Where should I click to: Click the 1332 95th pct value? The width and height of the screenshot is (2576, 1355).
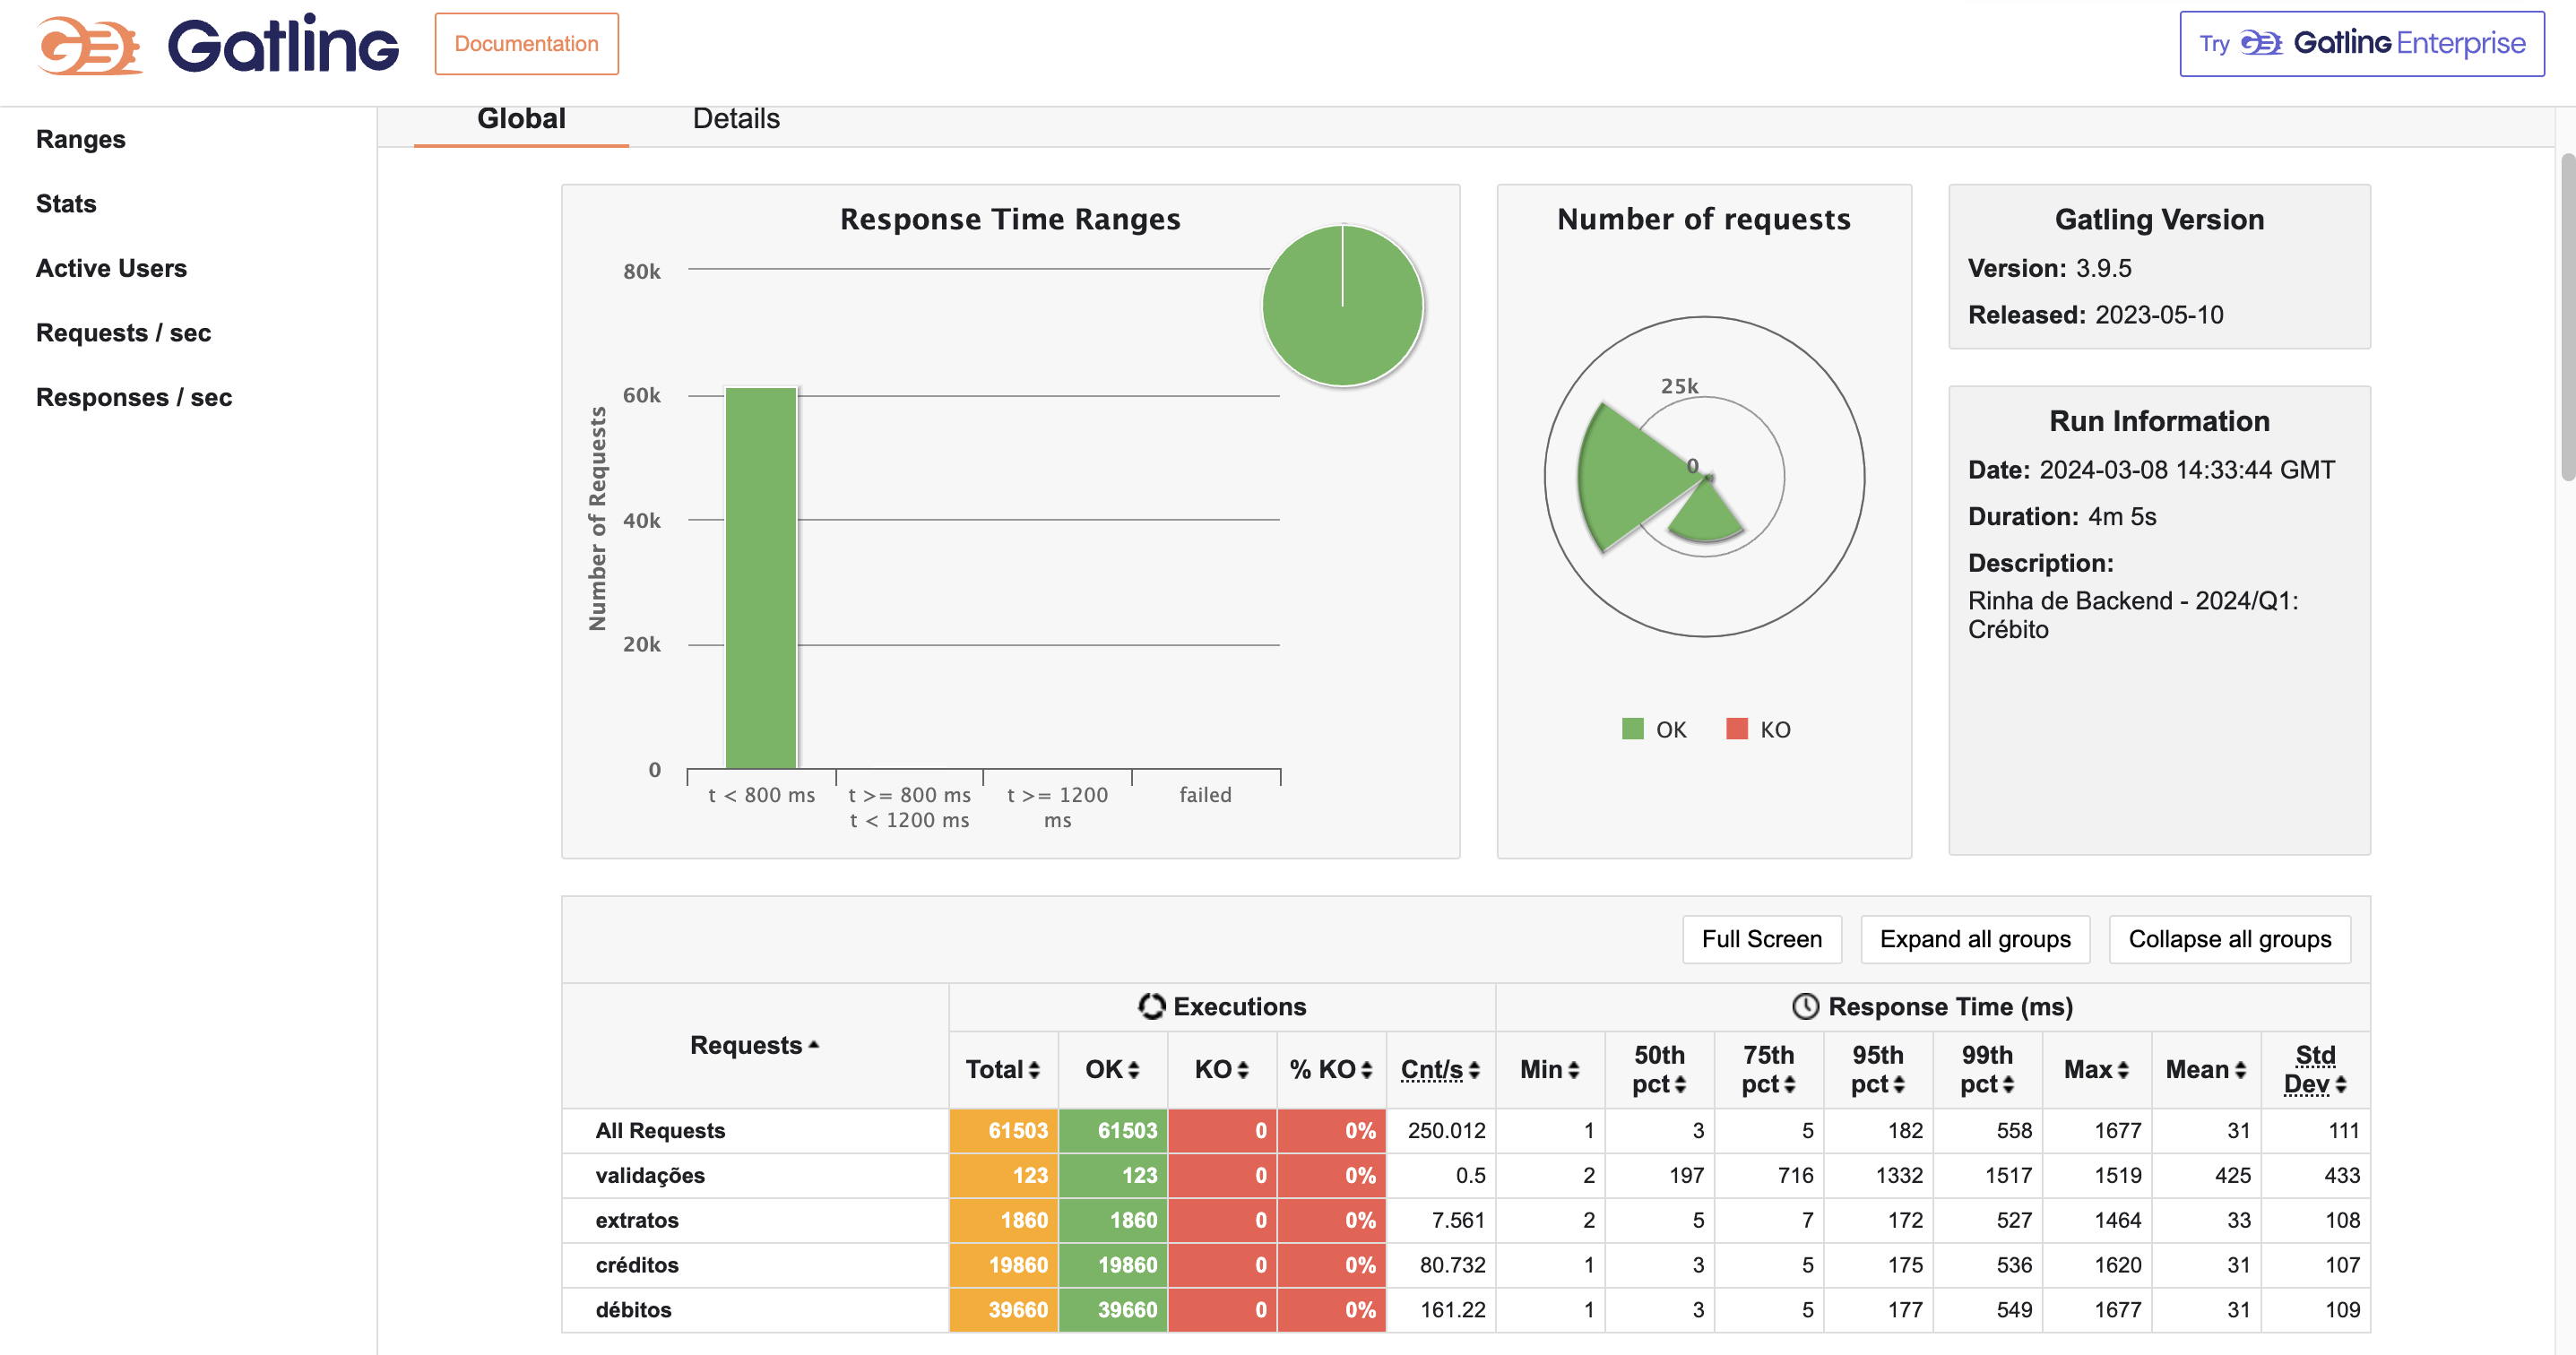click(1899, 1175)
